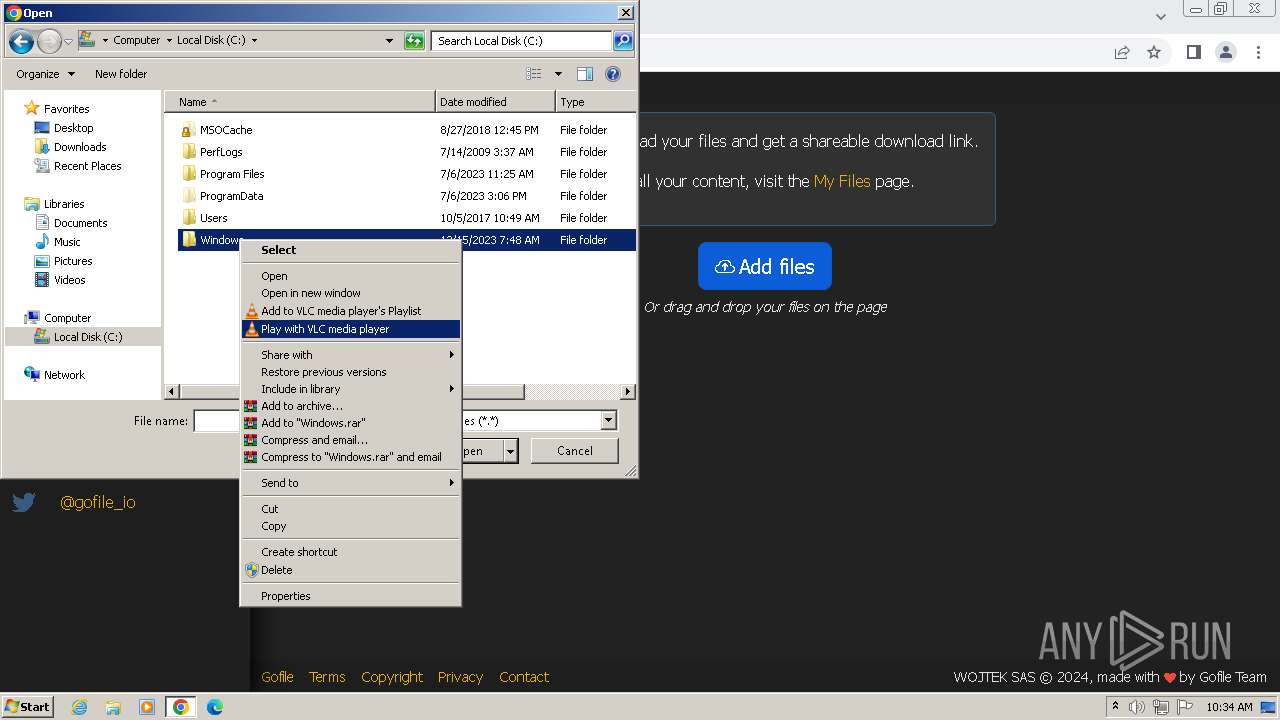Image resolution: width=1280 pixels, height=720 pixels.
Task: Click New folder button
Action: click(121, 74)
